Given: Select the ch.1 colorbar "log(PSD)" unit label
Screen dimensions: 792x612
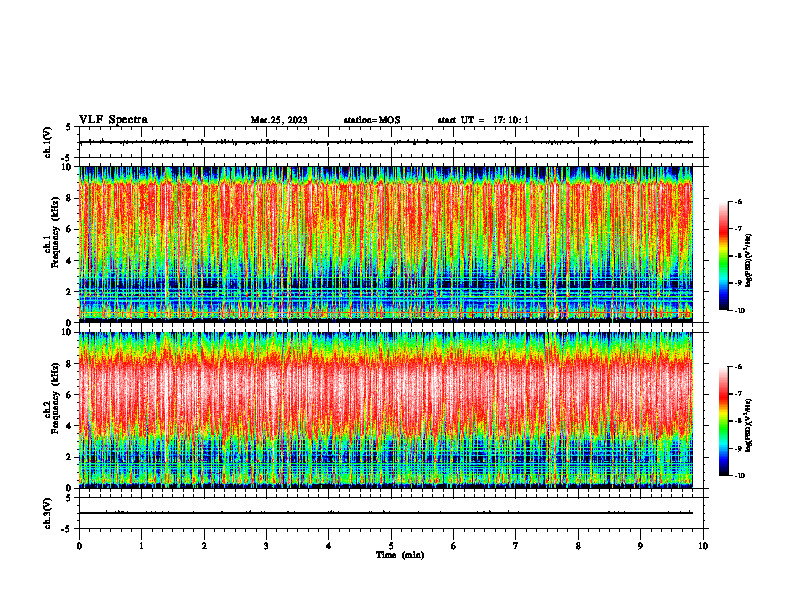Looking at the screenshot, I should (749, 261).
